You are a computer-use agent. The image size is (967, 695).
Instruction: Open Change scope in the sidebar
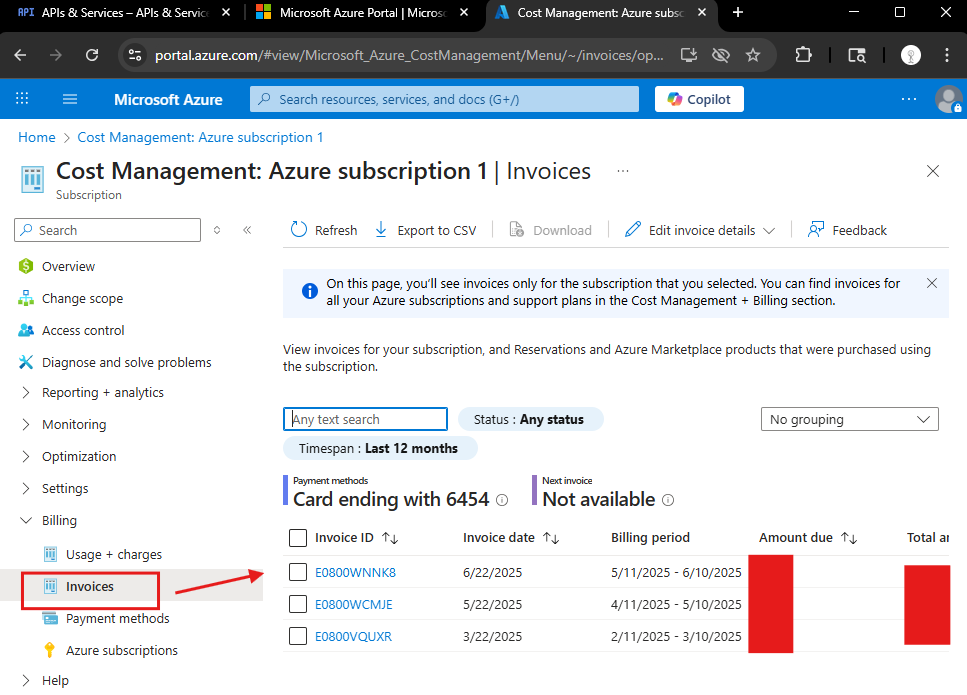pyautogui.click(x=83, y=298)
